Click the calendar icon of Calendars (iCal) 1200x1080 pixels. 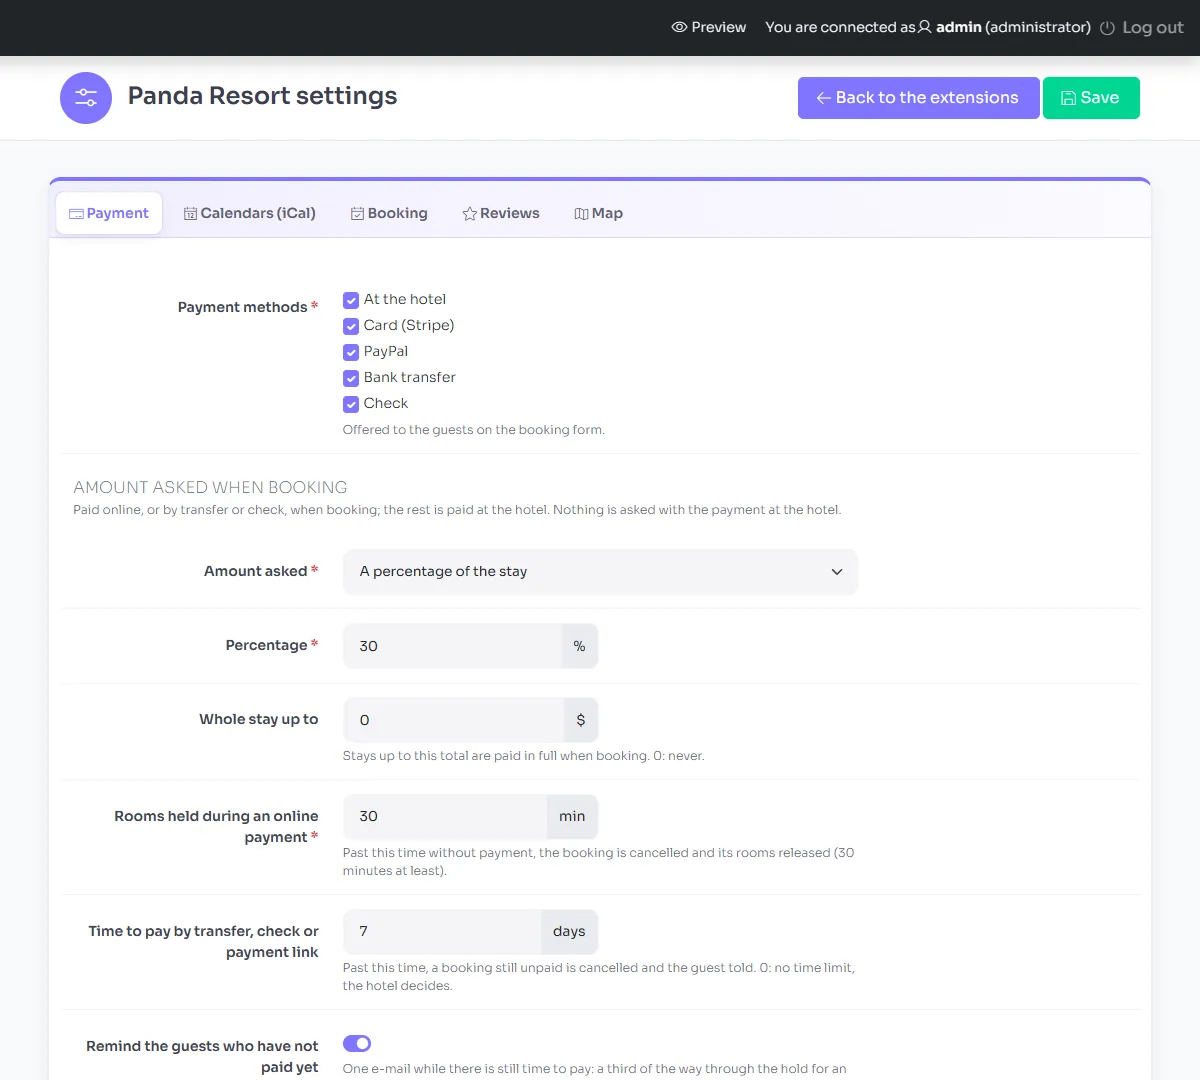(190, 214)
